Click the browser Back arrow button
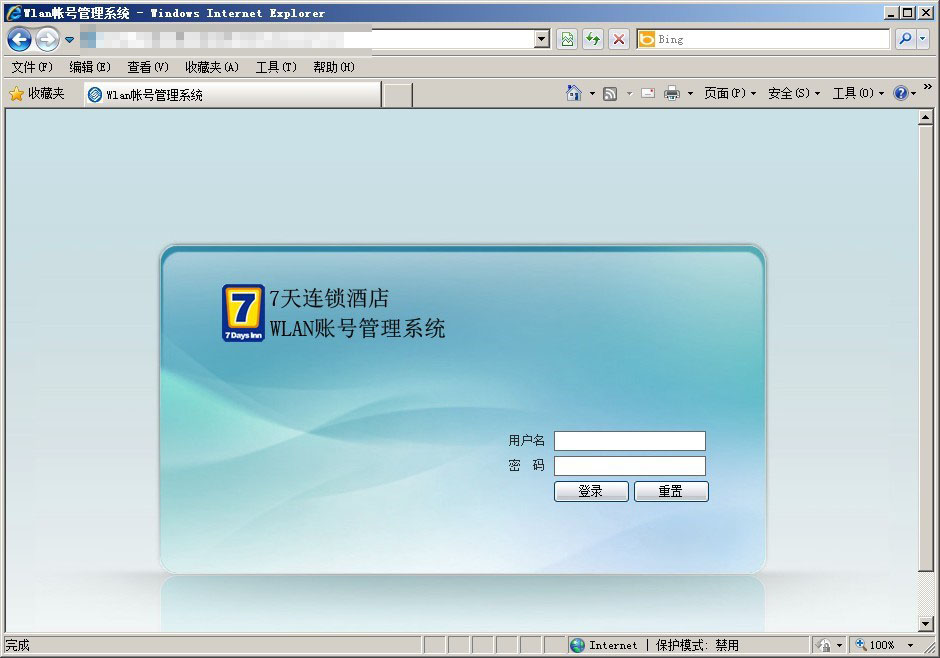Viewport: 940px width, 658px height. click(x=19, y=40)
